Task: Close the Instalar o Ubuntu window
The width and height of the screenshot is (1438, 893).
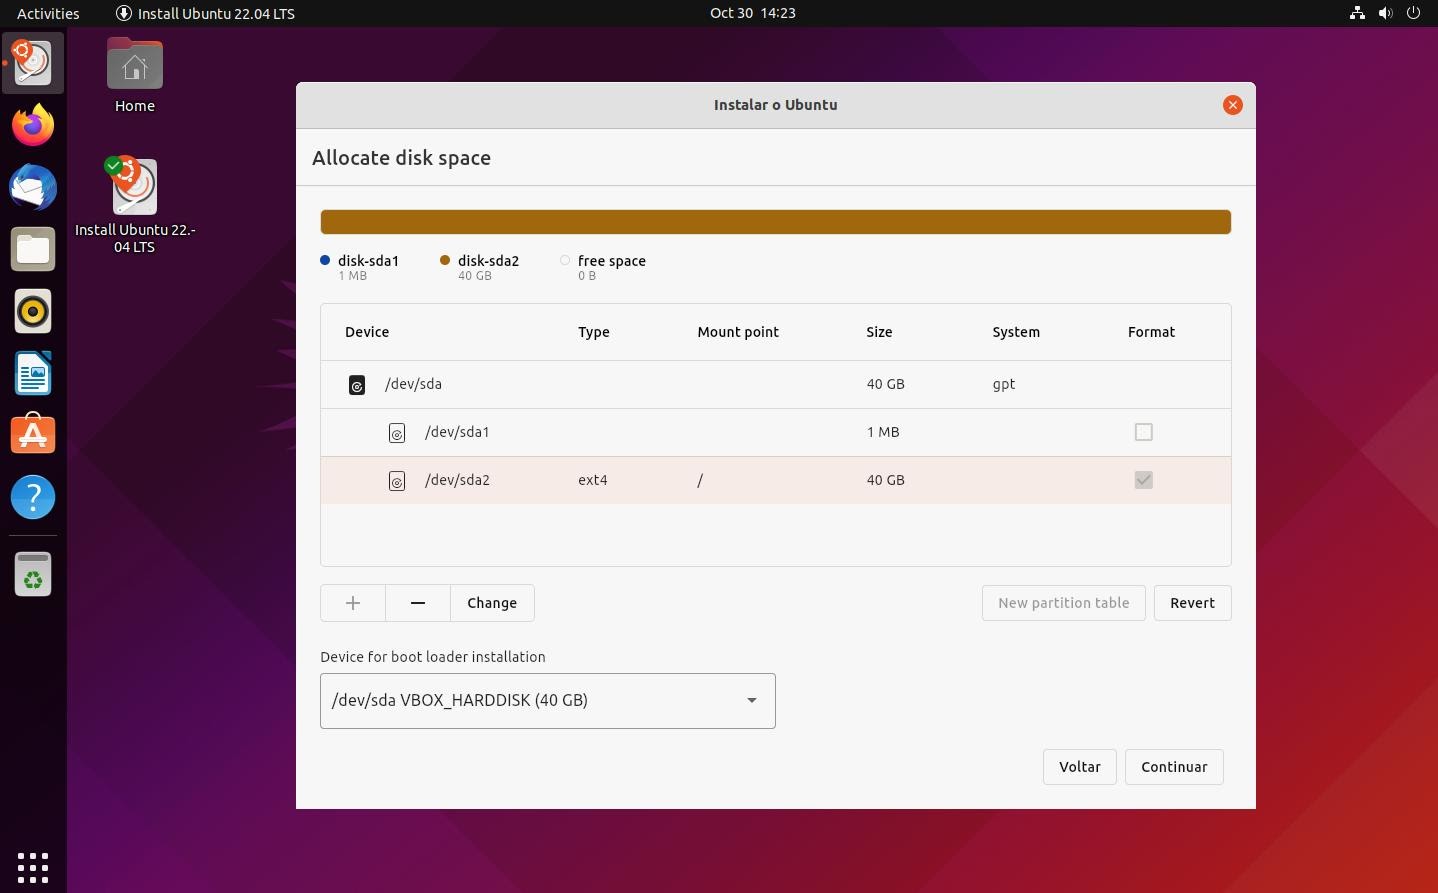Action: pos(1233,105)
